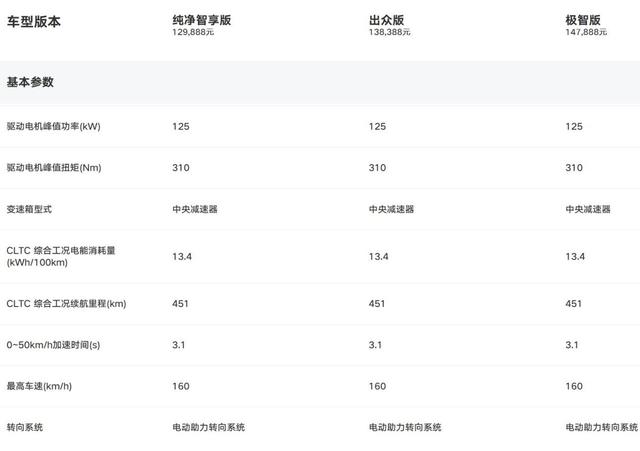Screen dimensions: 640x451
Task: Select the 驱动电机峰值功率(kW) row label
Action: coord(53,127)
